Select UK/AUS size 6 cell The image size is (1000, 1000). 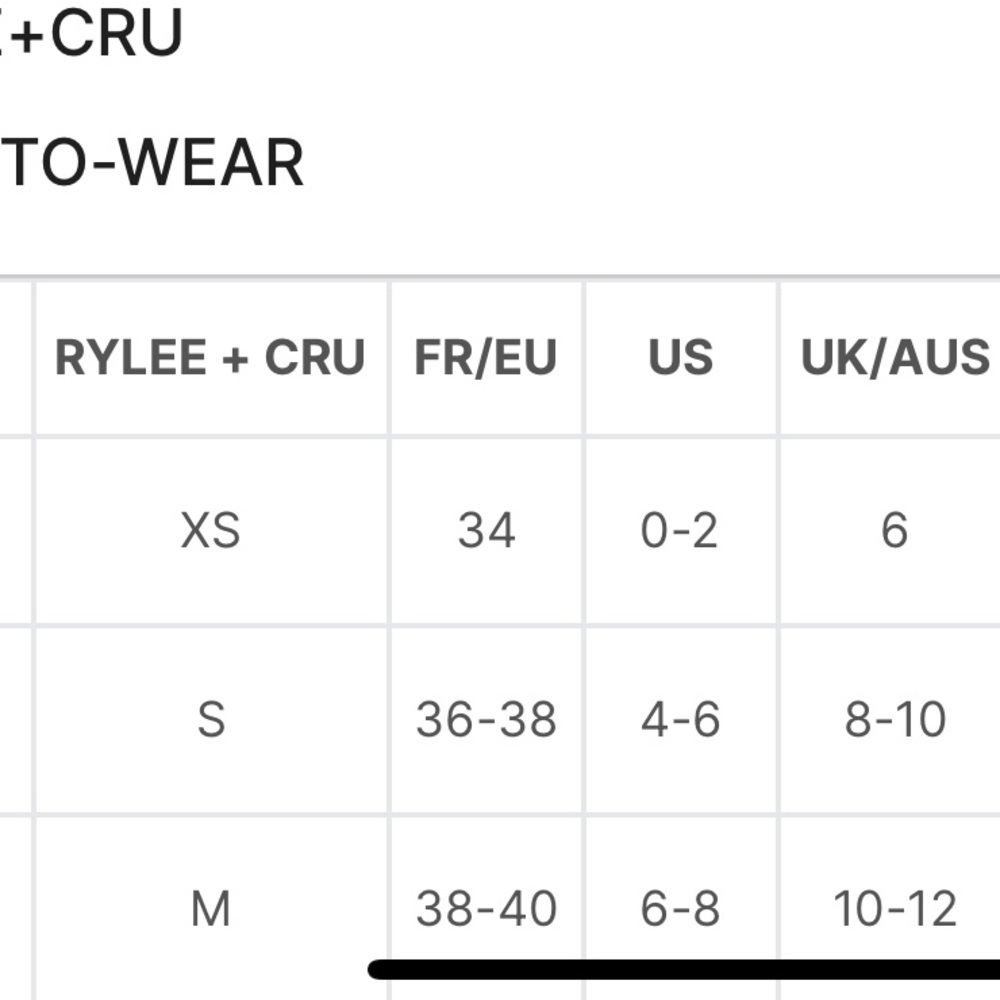(894, 529)
